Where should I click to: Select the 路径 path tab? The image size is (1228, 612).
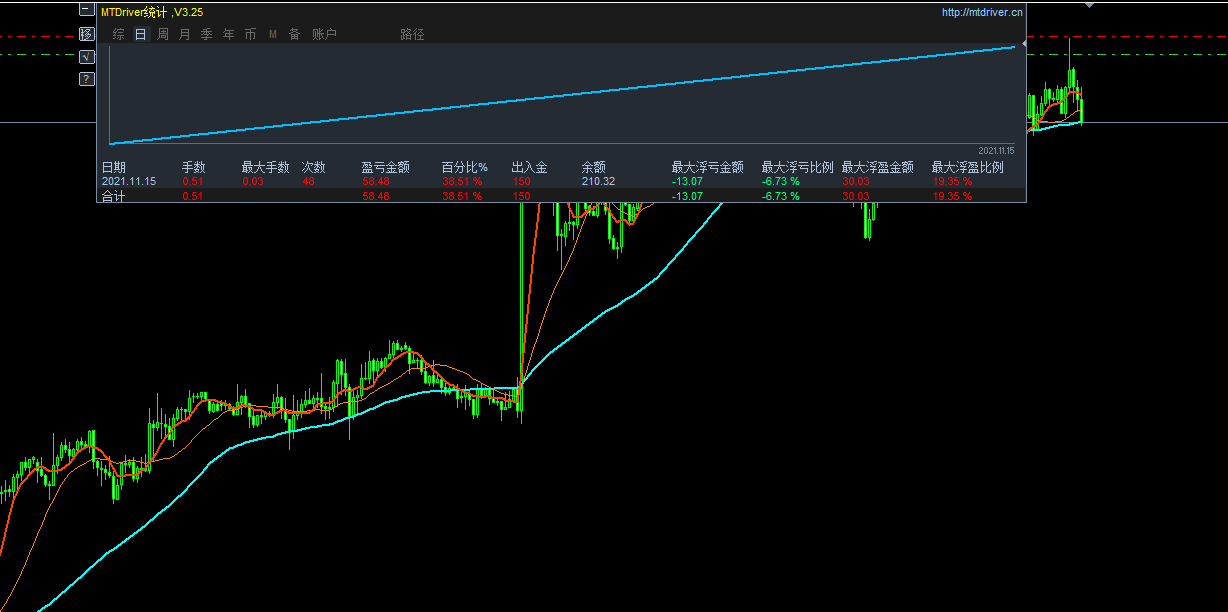pyautogui.click(x=412, y=34)
